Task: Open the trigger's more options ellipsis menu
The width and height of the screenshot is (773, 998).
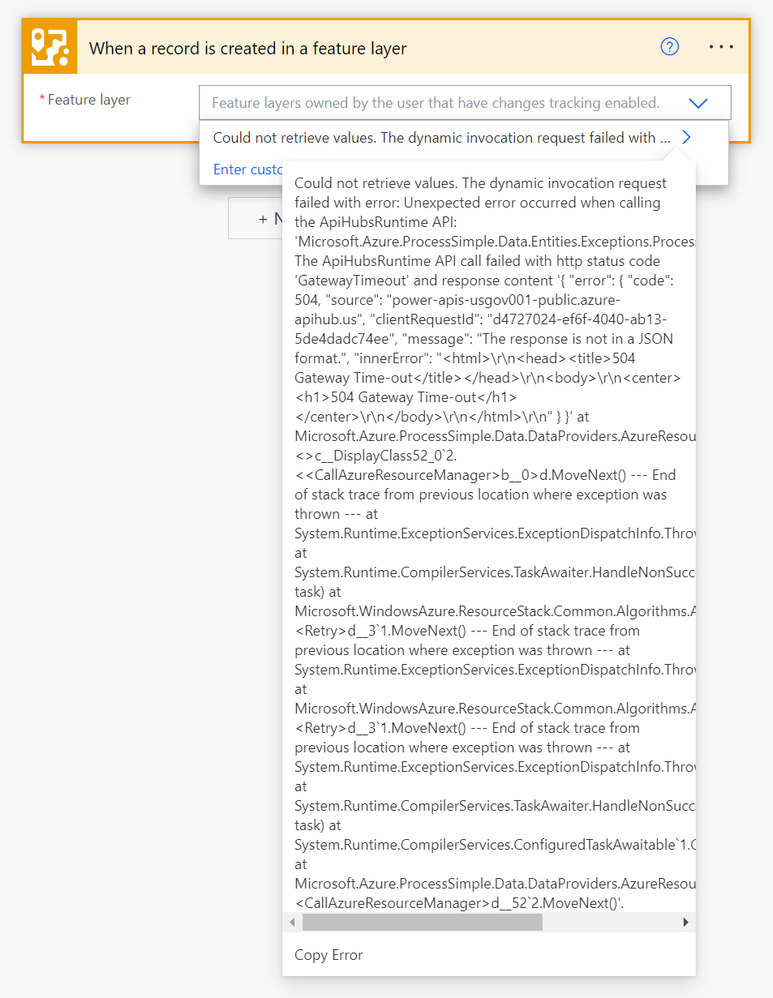Action: pos(721,47)
